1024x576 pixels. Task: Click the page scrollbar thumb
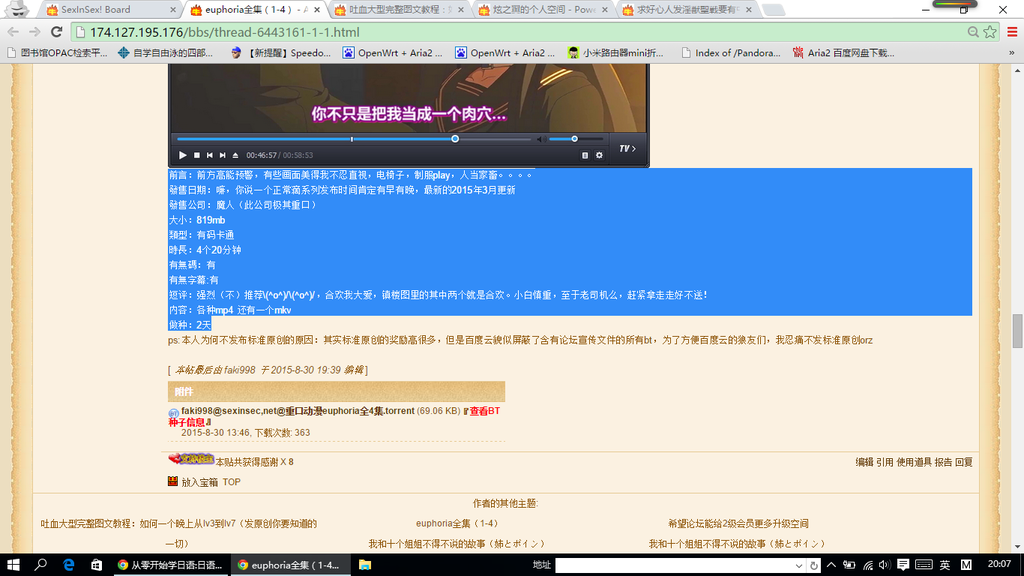pos(1017,331)
